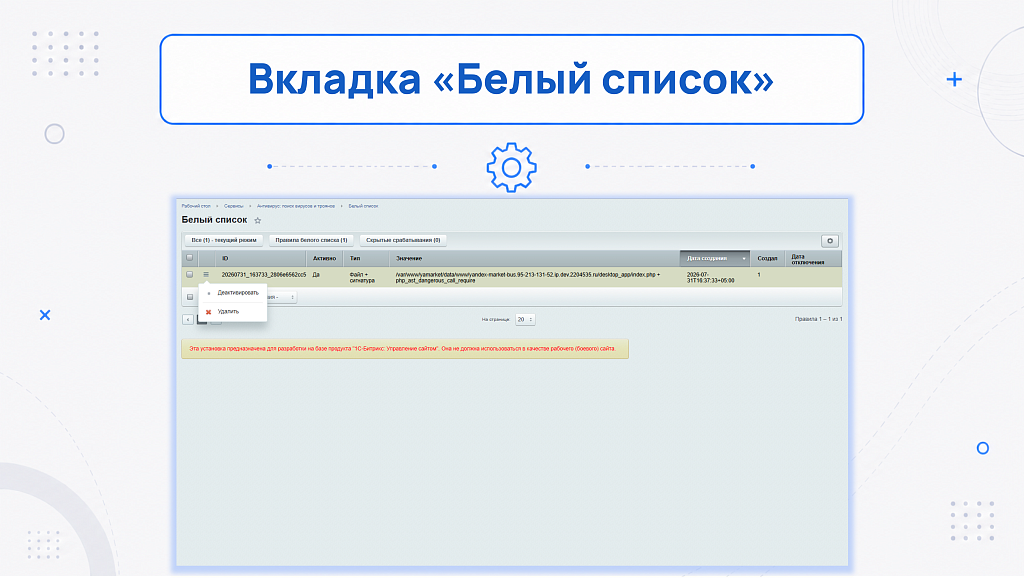The width and height of the screenshot is (1024, 579).
Task: Click sort arrow on Дата создания column
Action: (x=743, y=258)
